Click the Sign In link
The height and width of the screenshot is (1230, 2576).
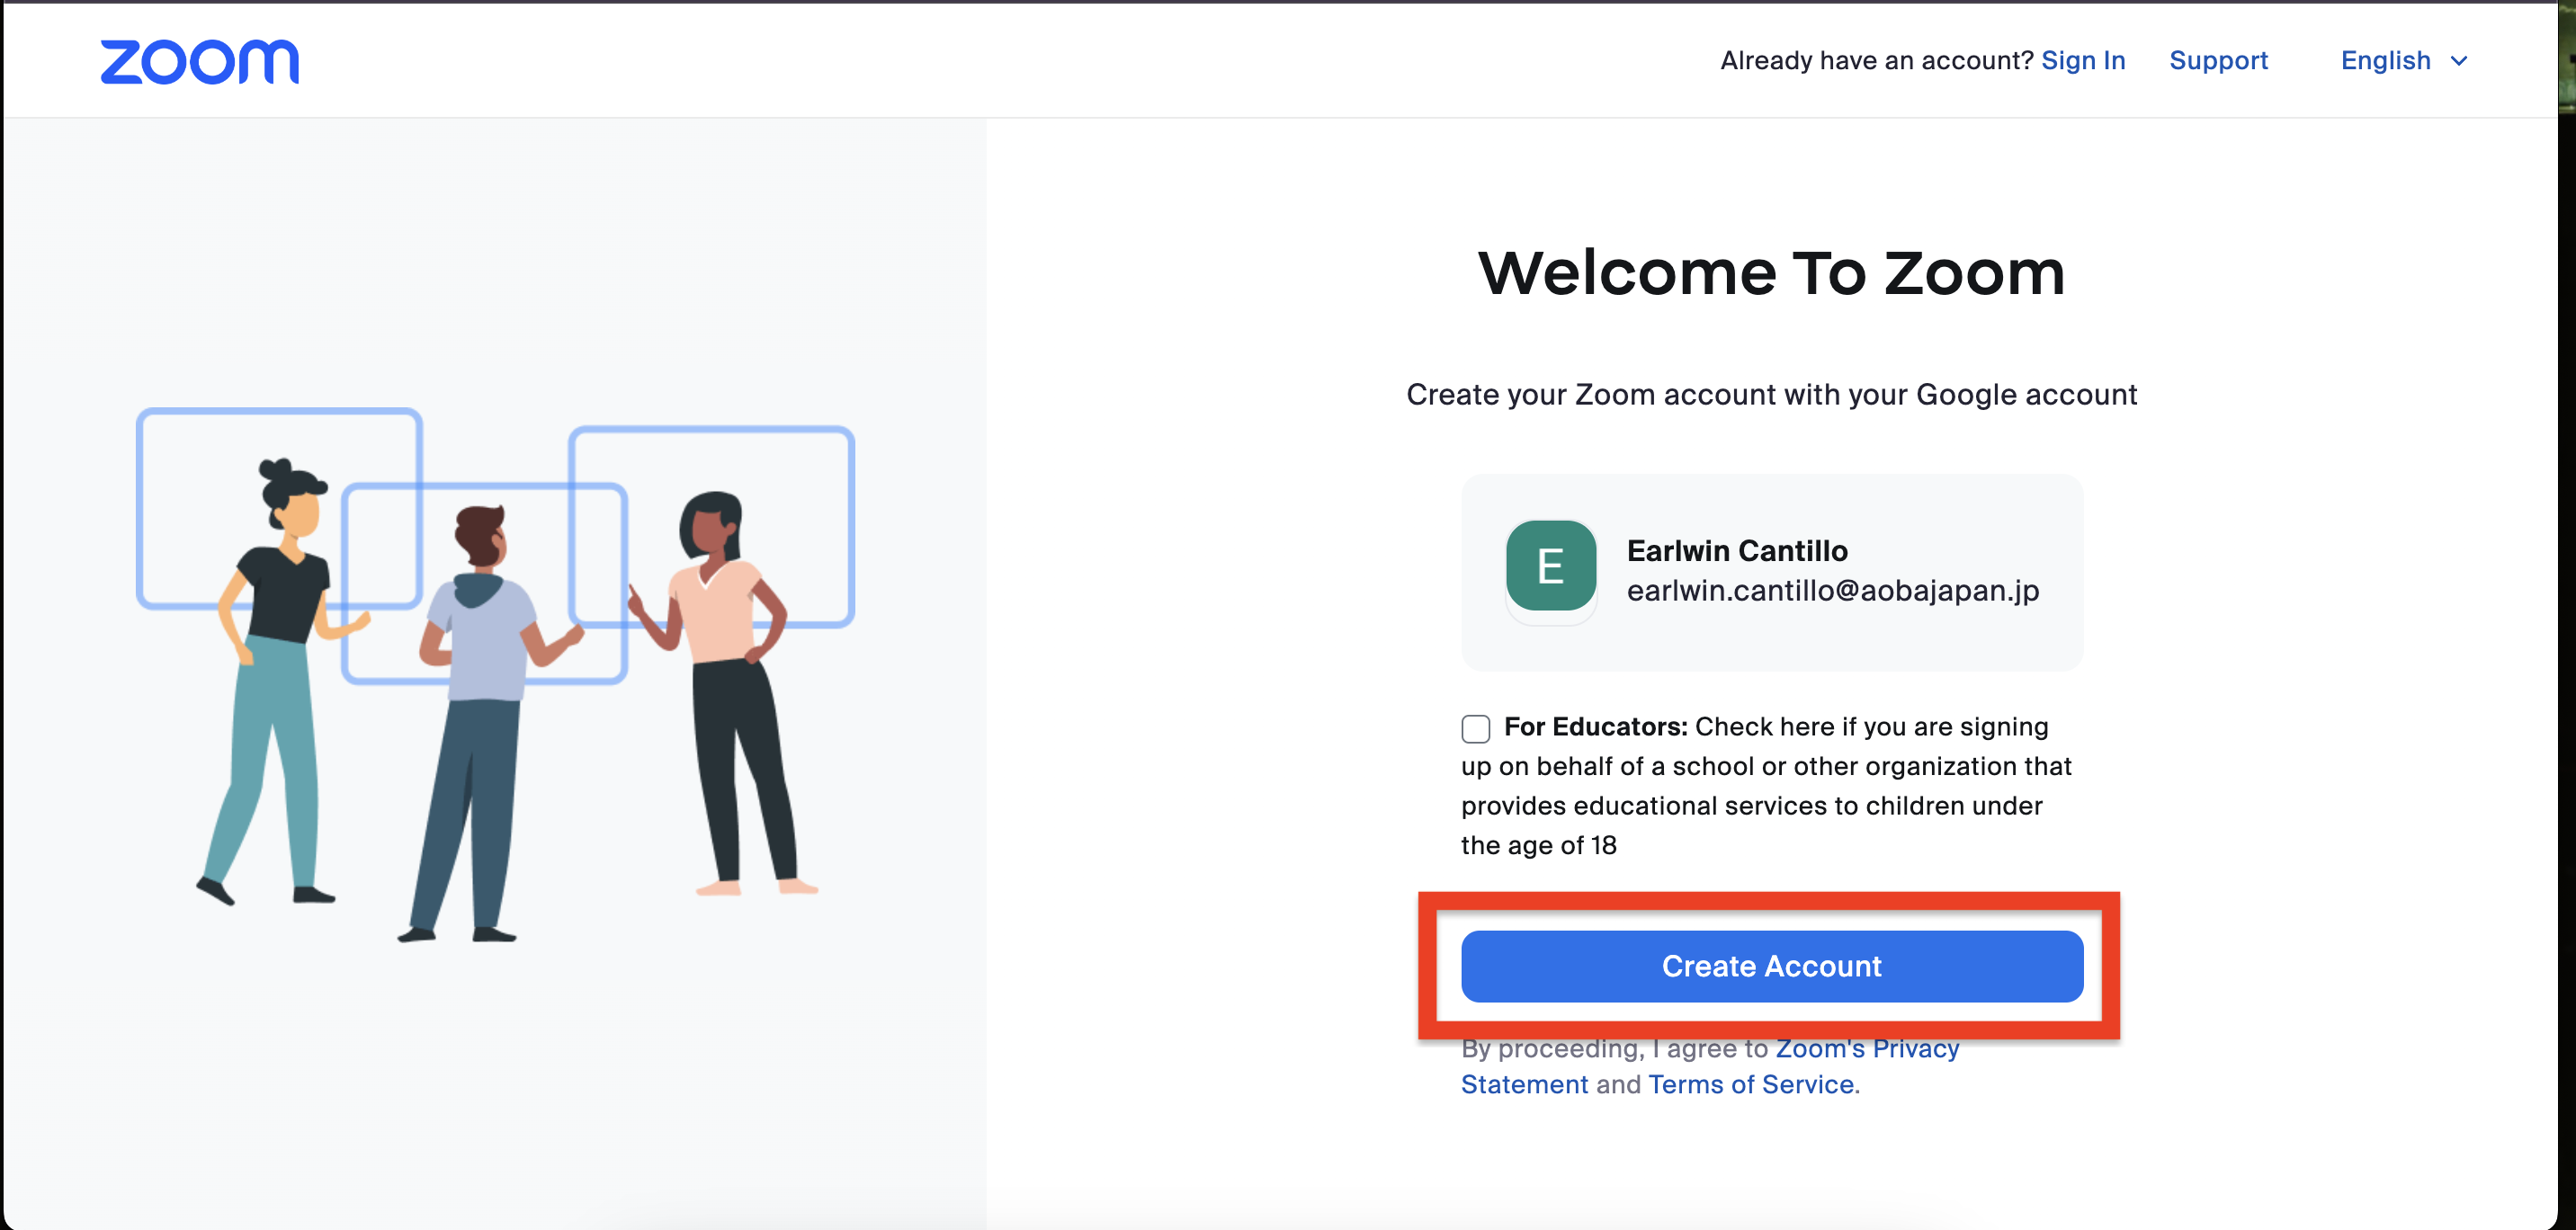pos(2082,61)
